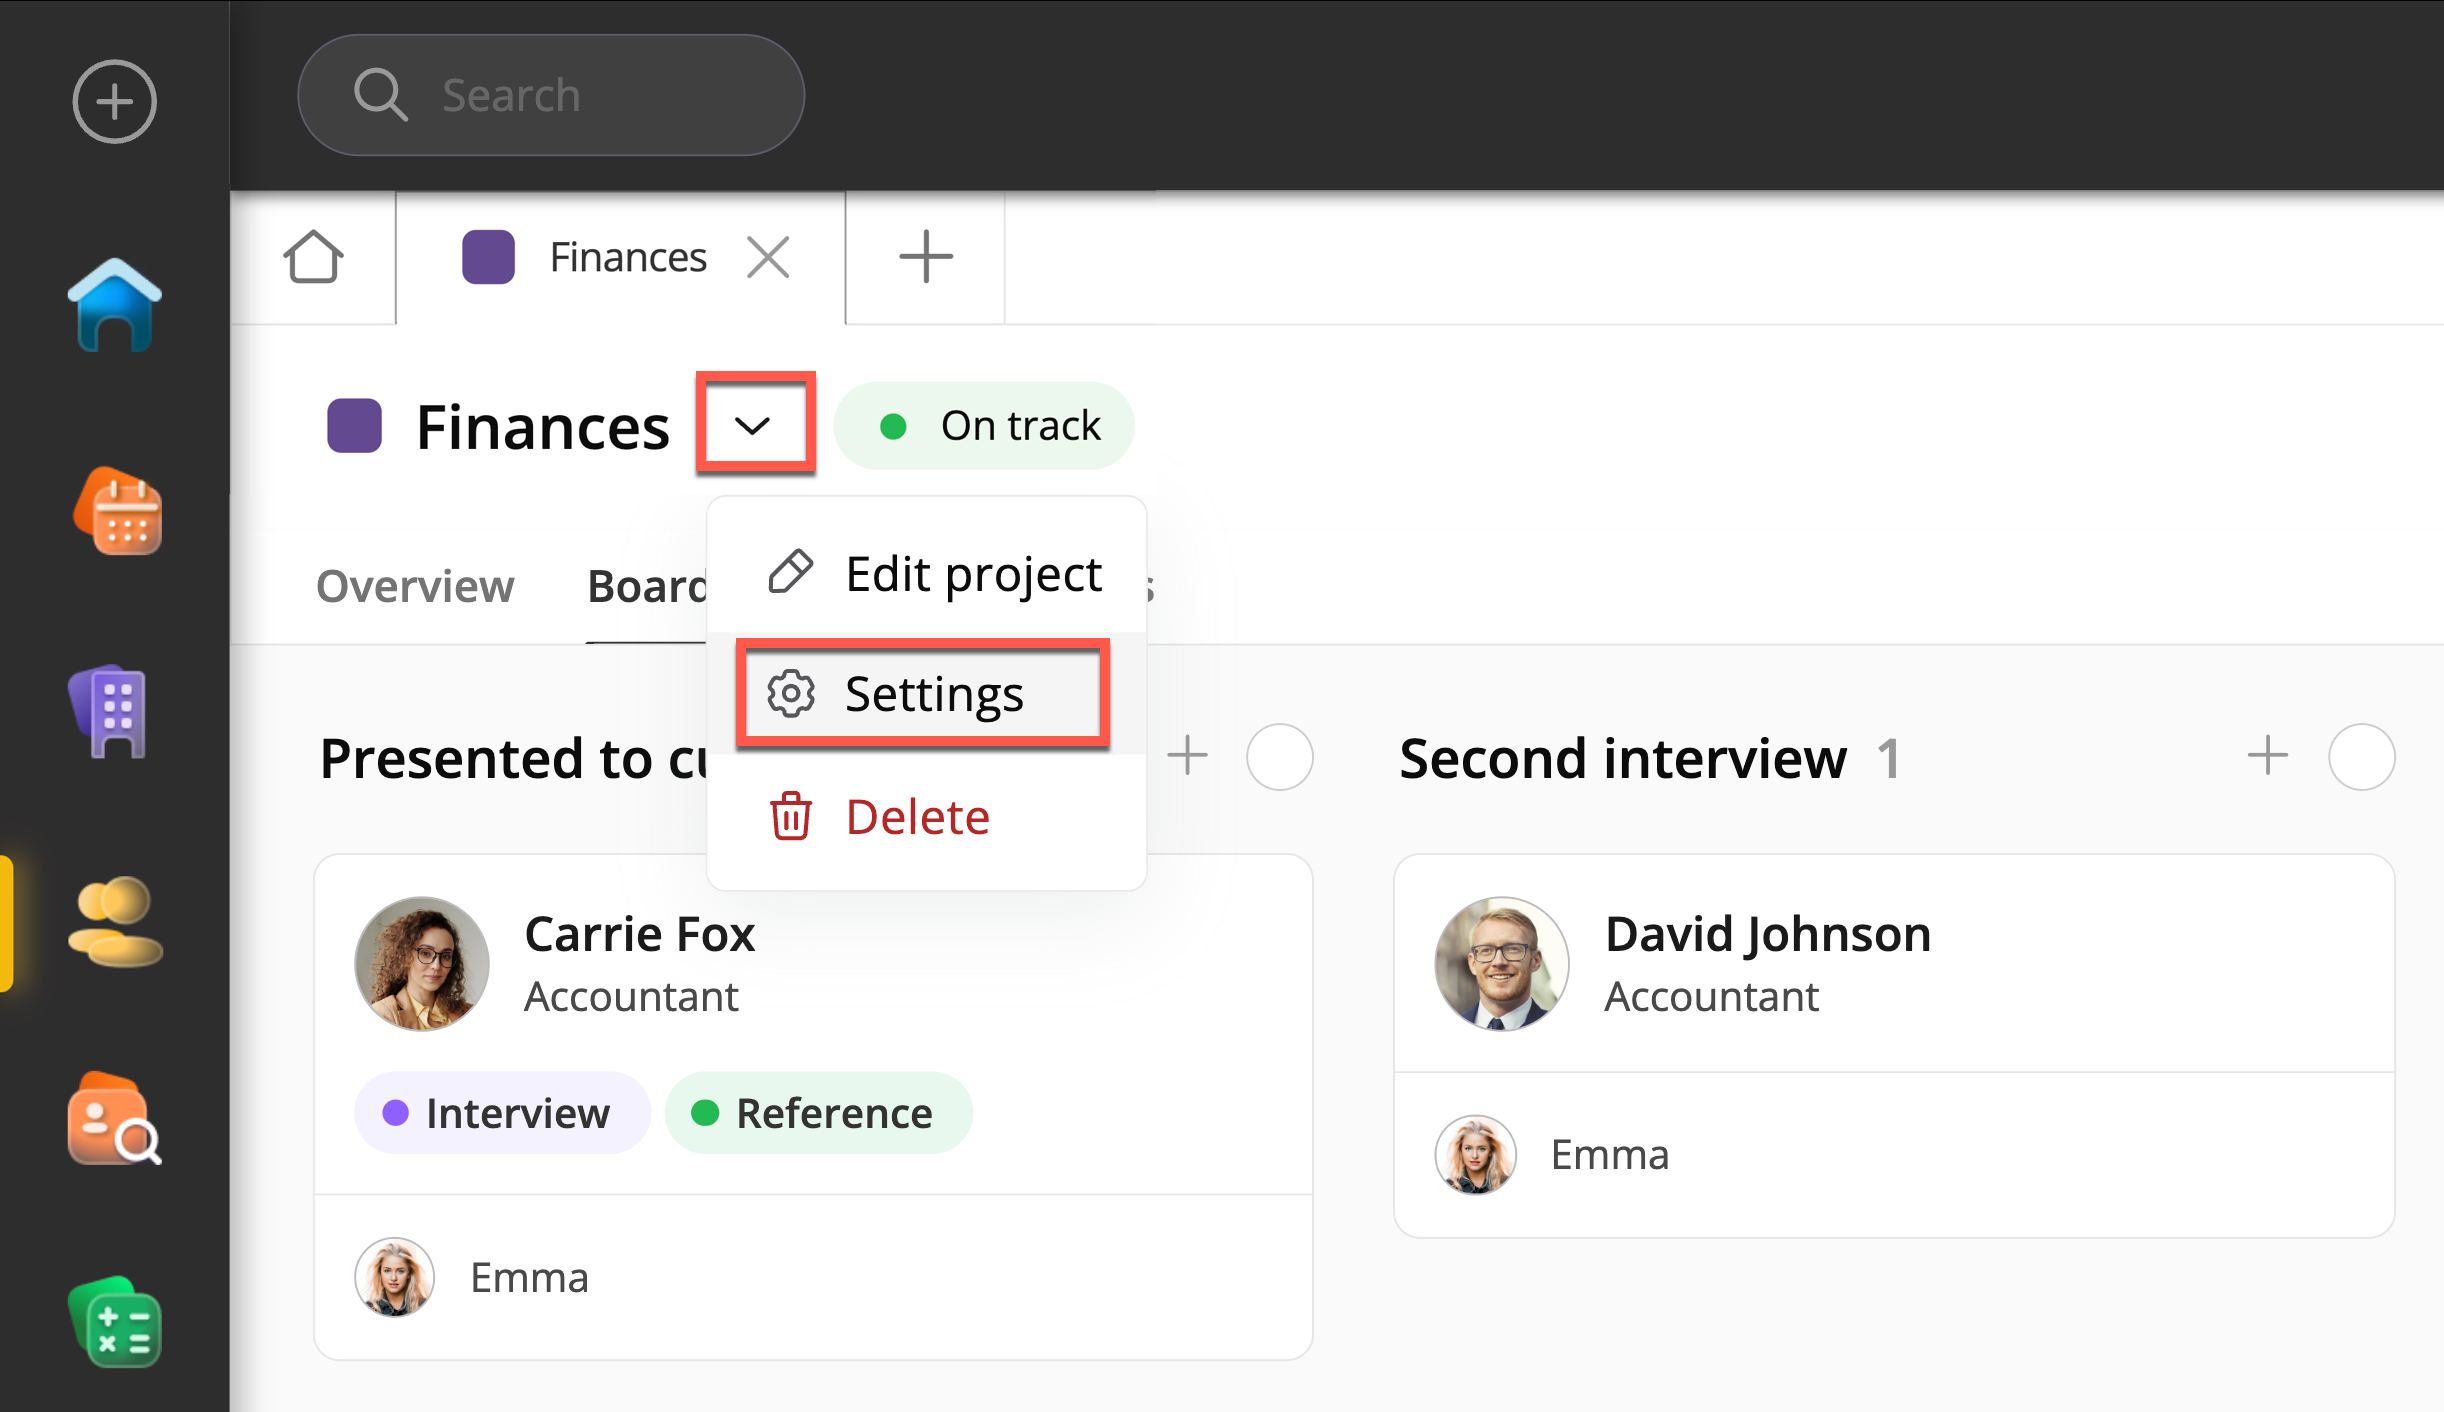Open the orange calendar app icon
Screen dimensions: 2444x1412
point(117,511)
